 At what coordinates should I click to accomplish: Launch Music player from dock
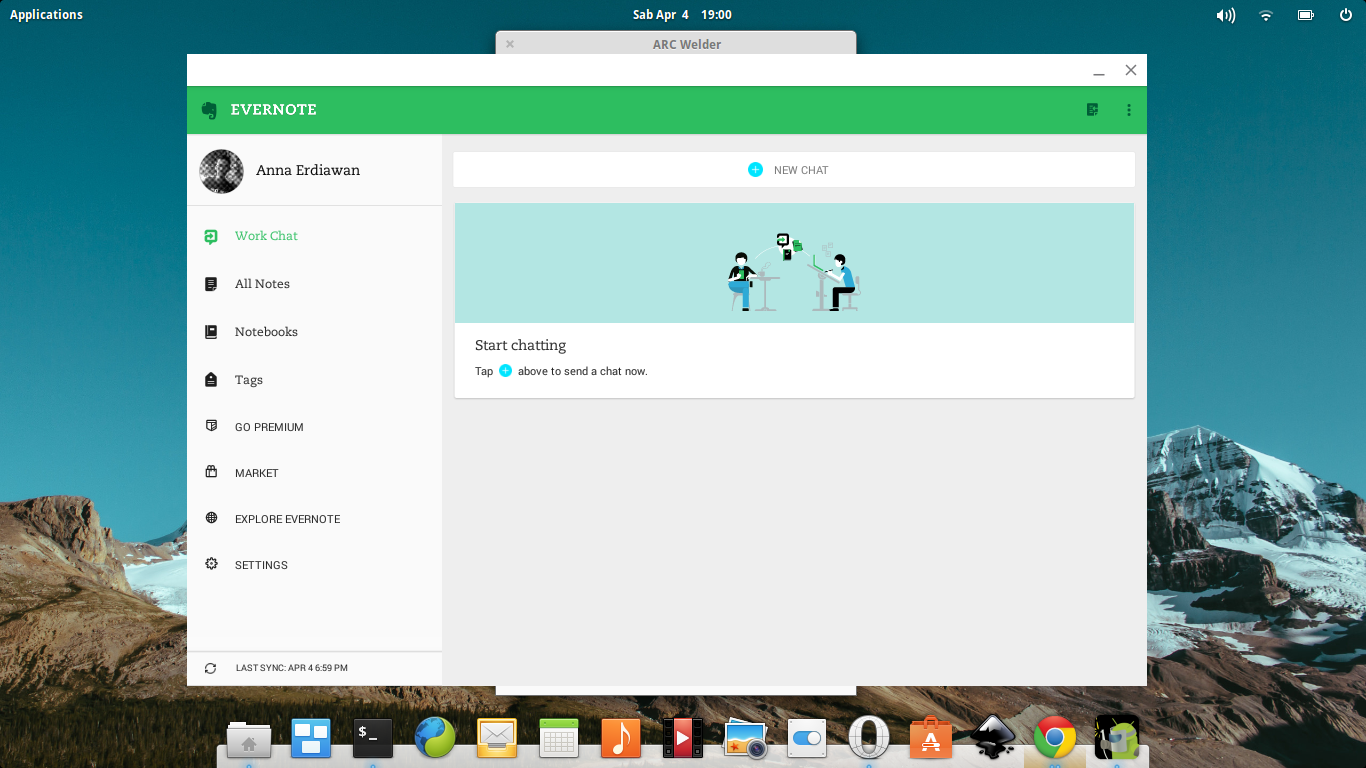621,738
